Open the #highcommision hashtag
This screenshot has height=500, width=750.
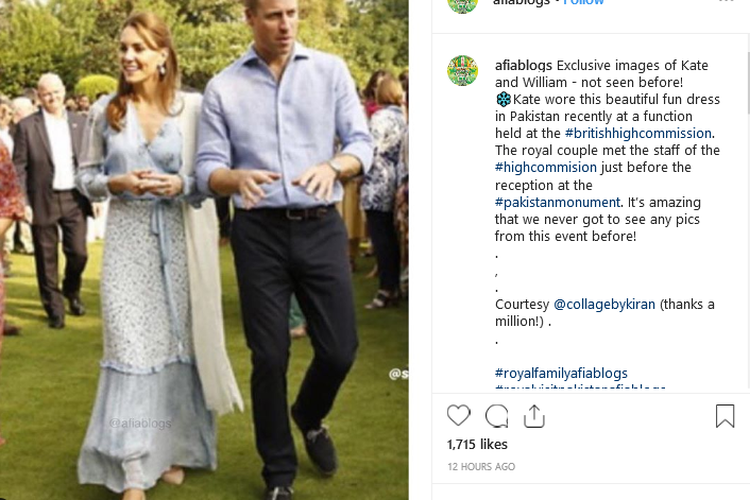[x=545, y=167]
